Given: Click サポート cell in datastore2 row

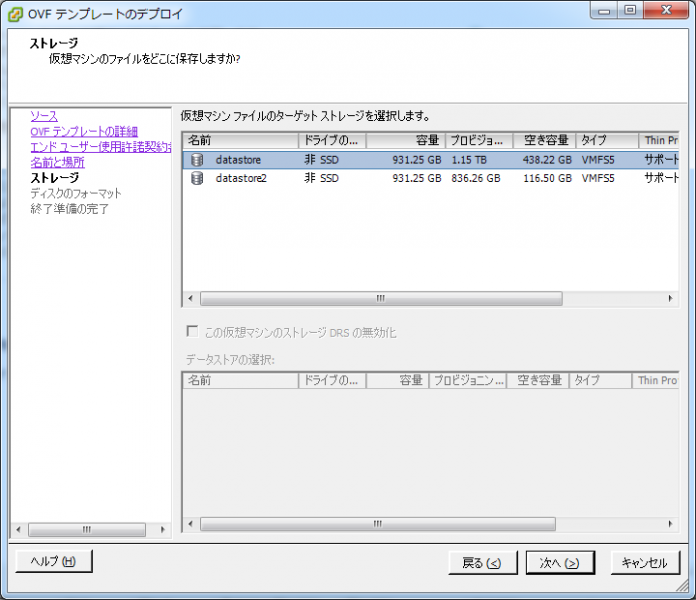Looking at the screenshot, I should [x=661, y=178].
